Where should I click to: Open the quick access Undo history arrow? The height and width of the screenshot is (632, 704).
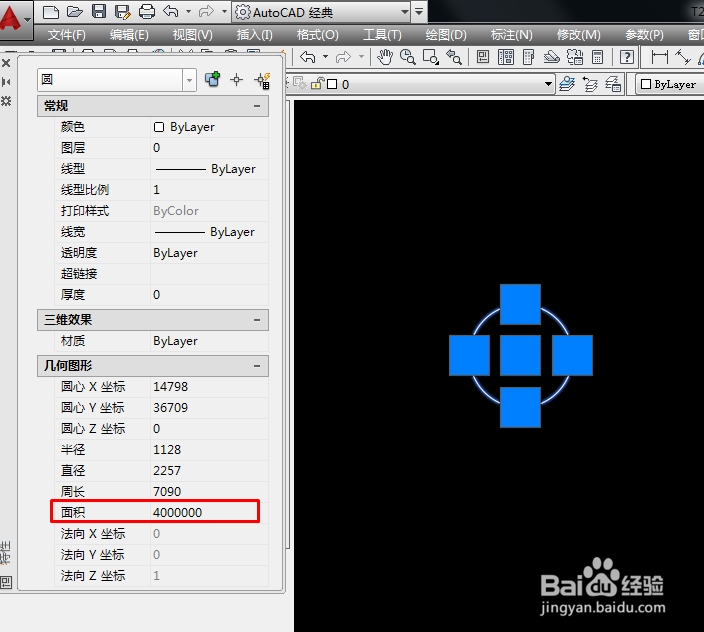(189, 12)
